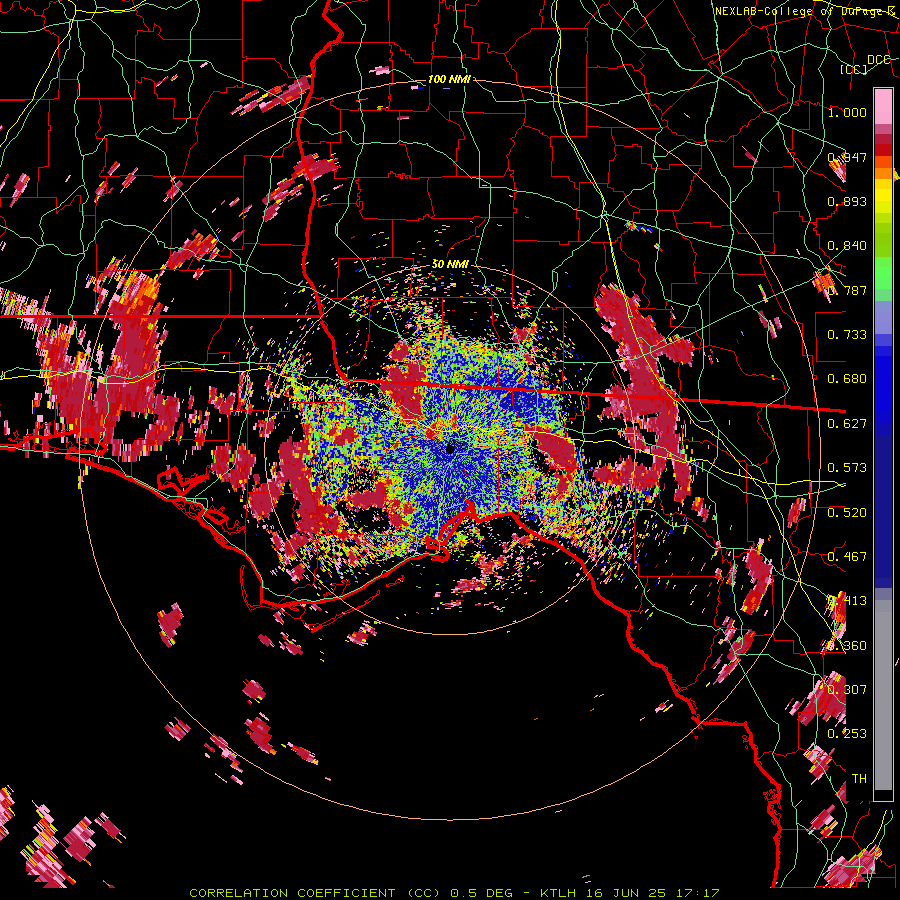Pick the periwinkle color bar band near 0.733
The image size is (900, 900).
click(883, 317)
